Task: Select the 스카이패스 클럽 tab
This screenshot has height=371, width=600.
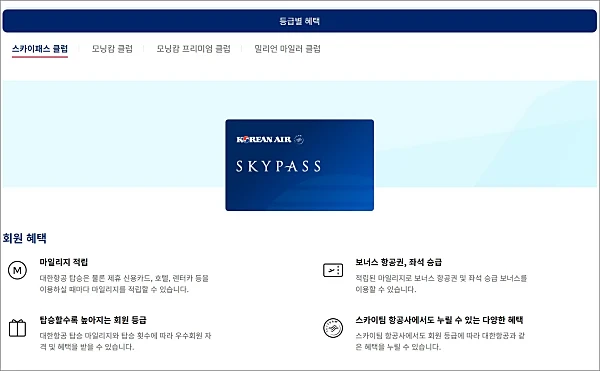Action: point(40,49)
